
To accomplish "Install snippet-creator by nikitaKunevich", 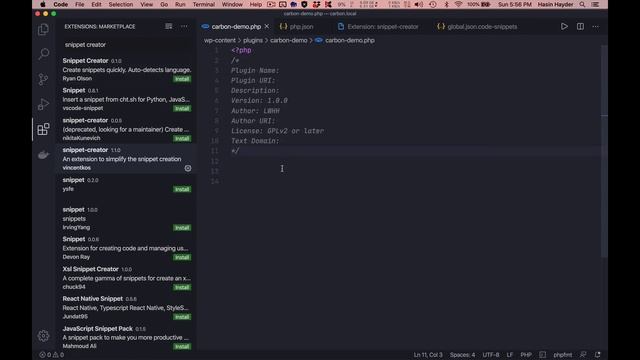I will coord(182,138).
